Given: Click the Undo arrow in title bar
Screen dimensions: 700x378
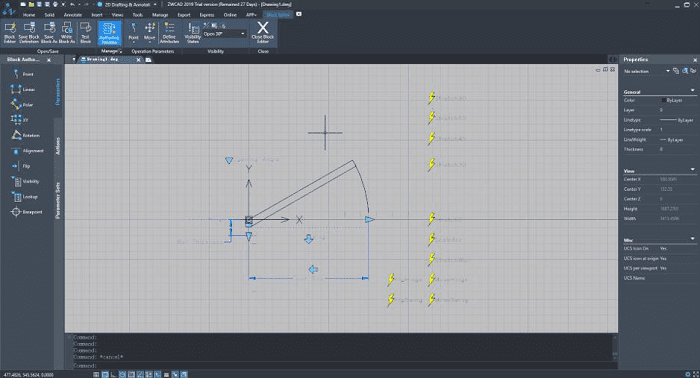Looking at the screenshot, I should [72, 4].
